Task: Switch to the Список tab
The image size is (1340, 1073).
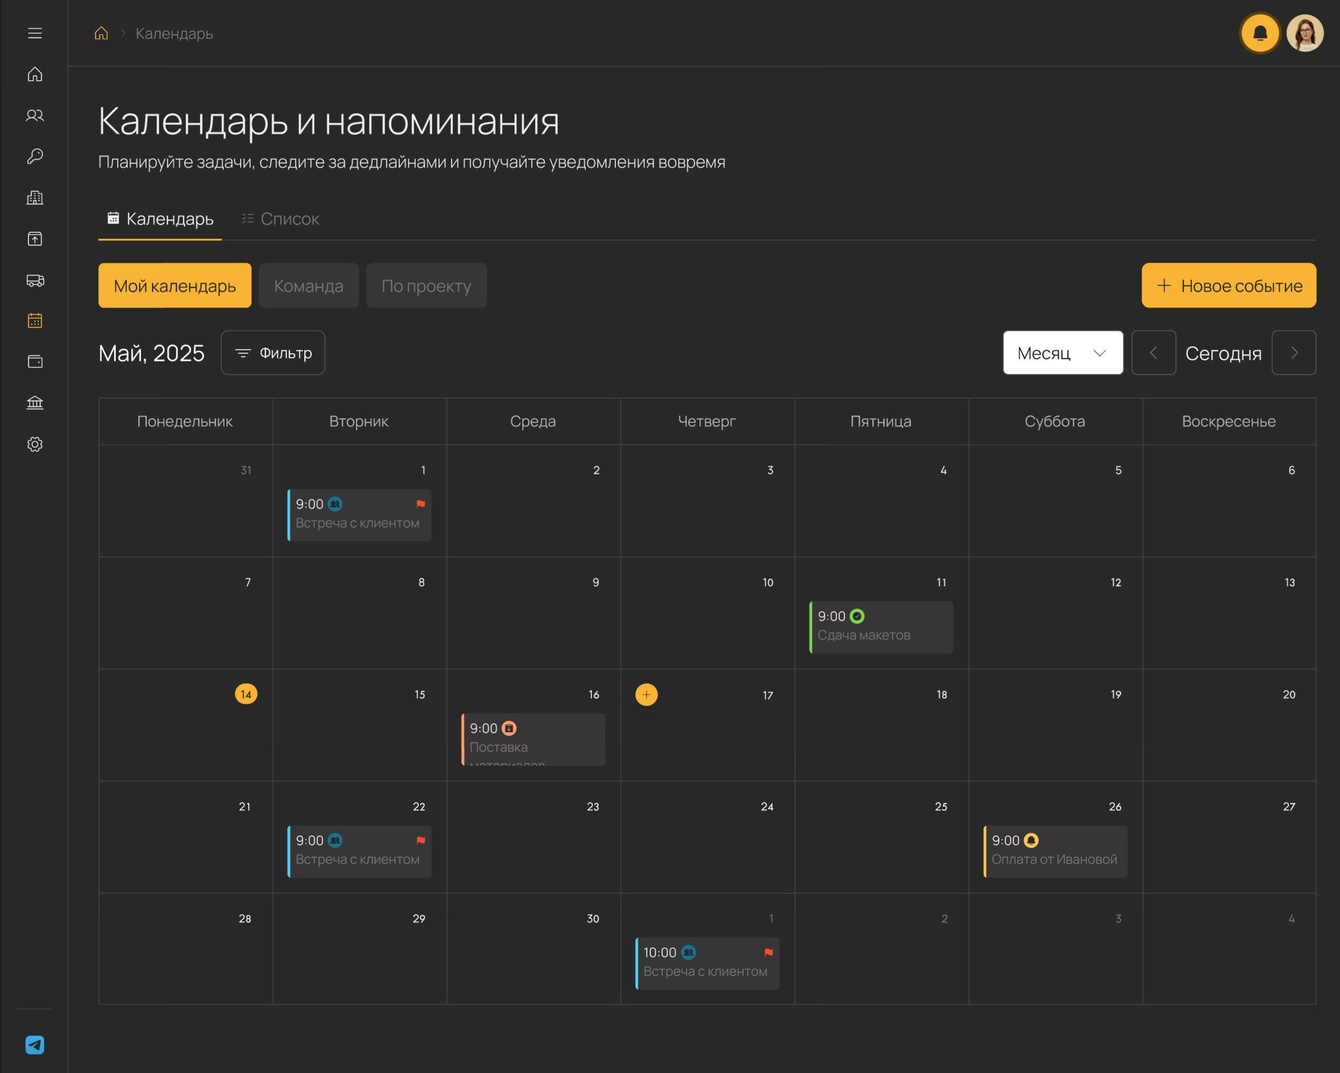Action: [280, 218]
